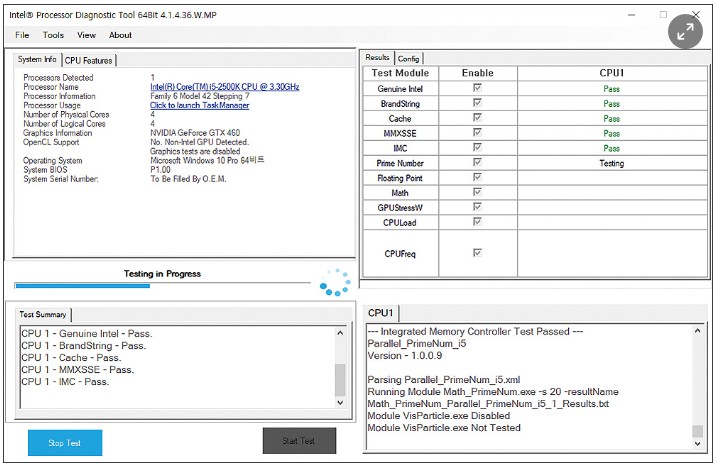Click 'To Be Filled By O.E.M.' serial value
The image size is (717, 469).
[x=188, y=179]
